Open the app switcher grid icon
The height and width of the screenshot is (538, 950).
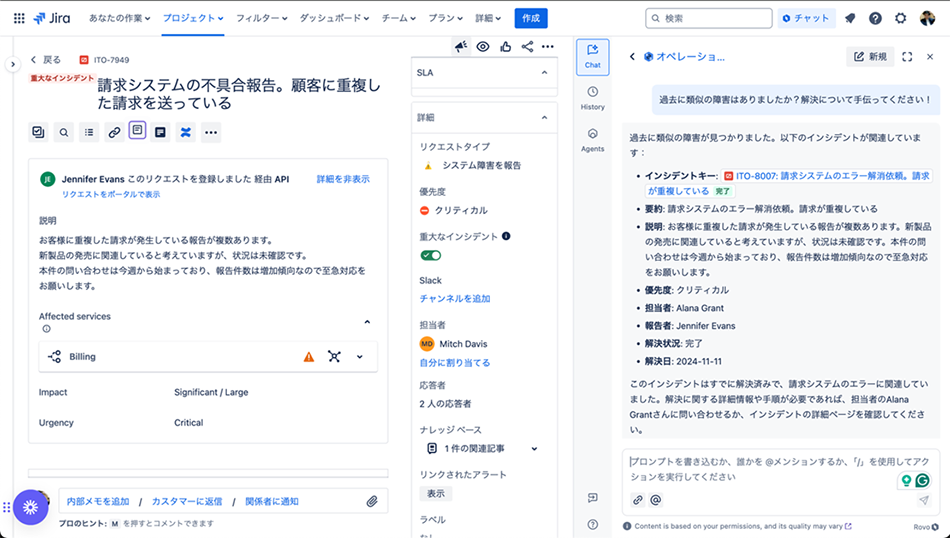19,18
